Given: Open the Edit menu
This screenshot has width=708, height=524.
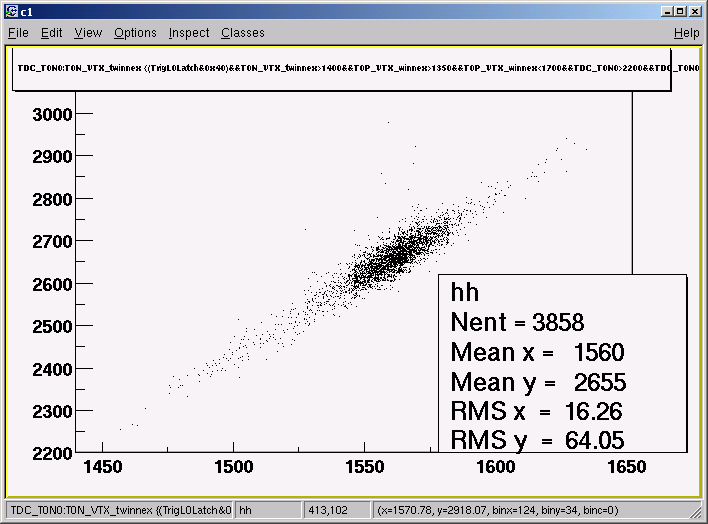Looking at the screenshot, I should tap(51, 33).
